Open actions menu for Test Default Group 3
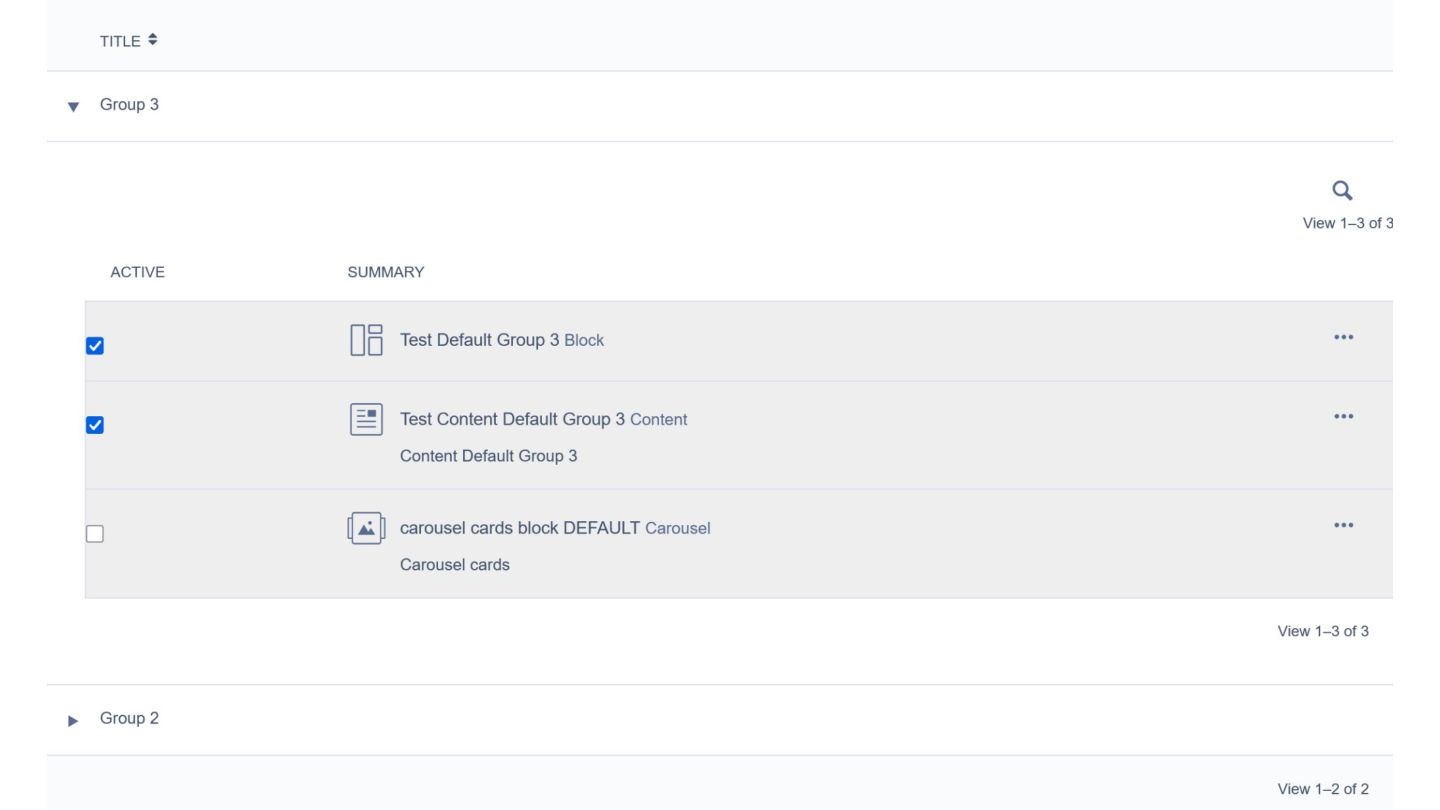The image size is (1440, 810). tap(1343, 338)
